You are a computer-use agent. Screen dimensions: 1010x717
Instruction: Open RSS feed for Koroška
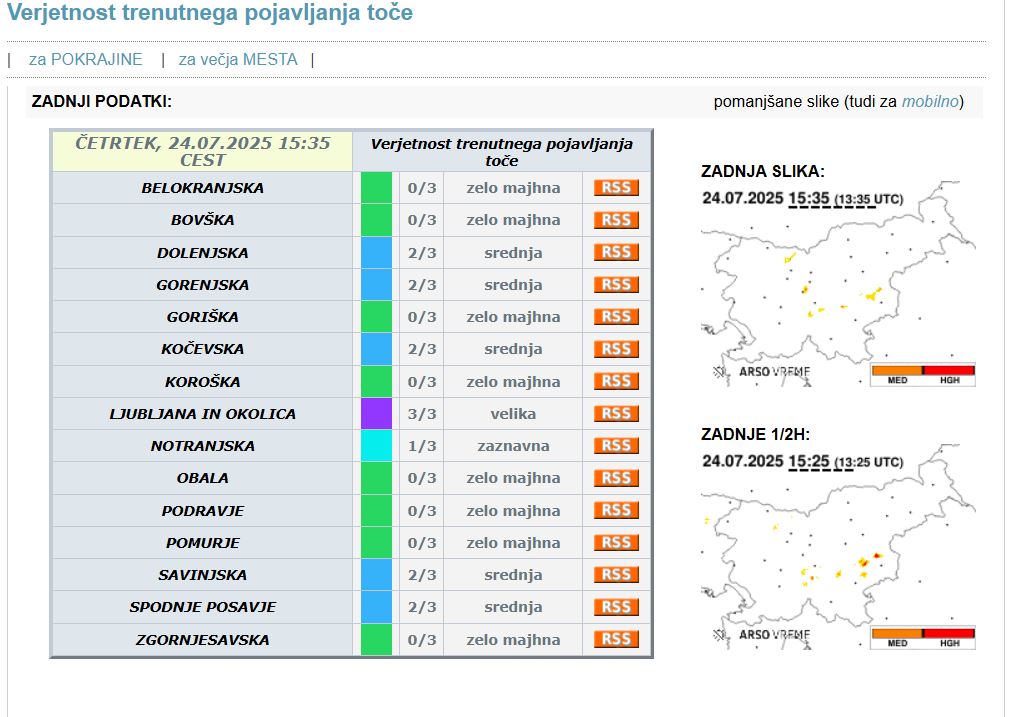(616, 381)
